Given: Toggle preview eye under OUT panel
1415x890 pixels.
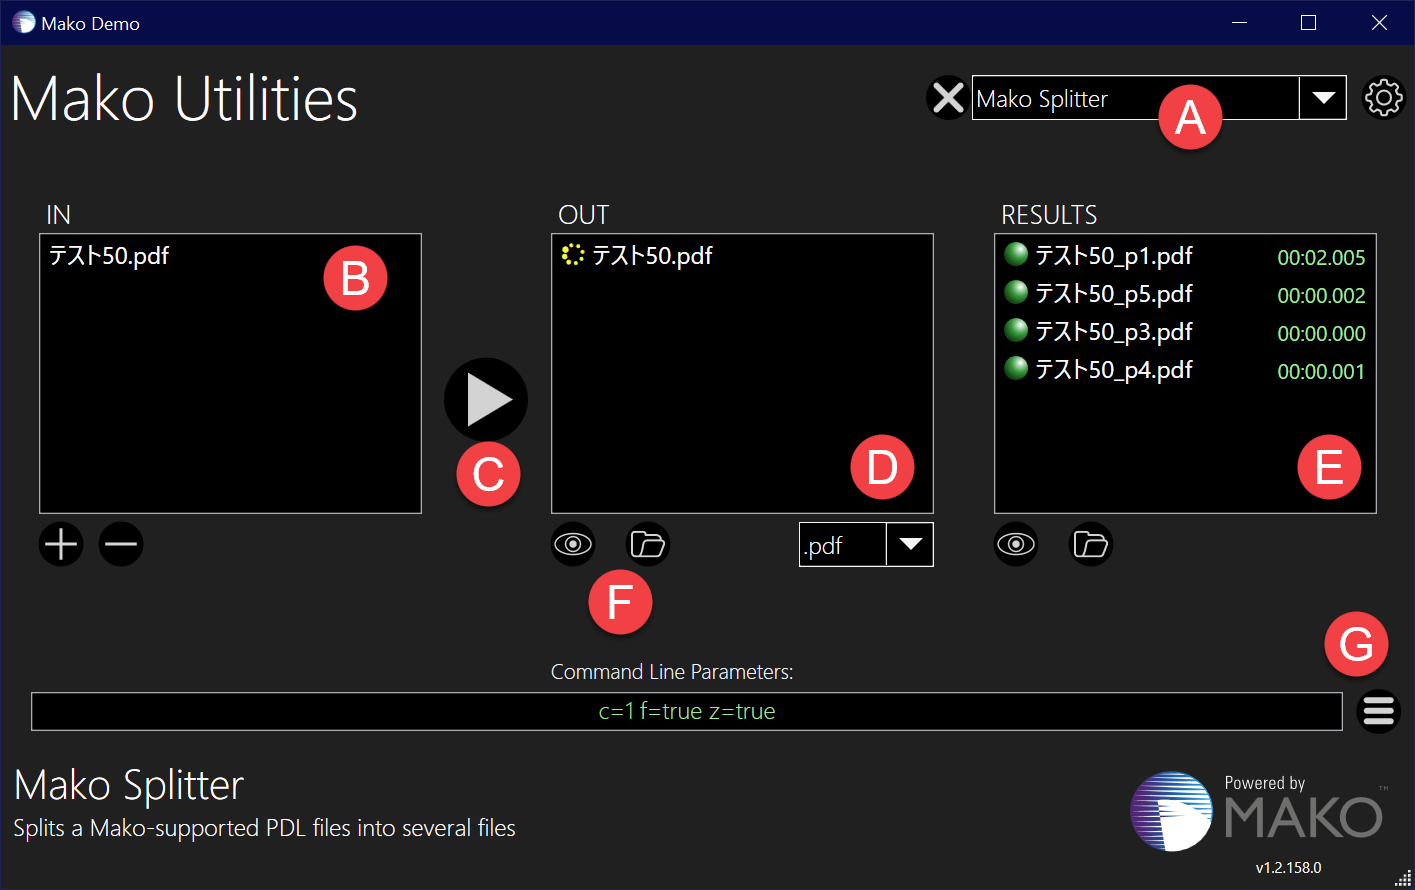Looking at the screenshot, I should [x=573, y=545].
